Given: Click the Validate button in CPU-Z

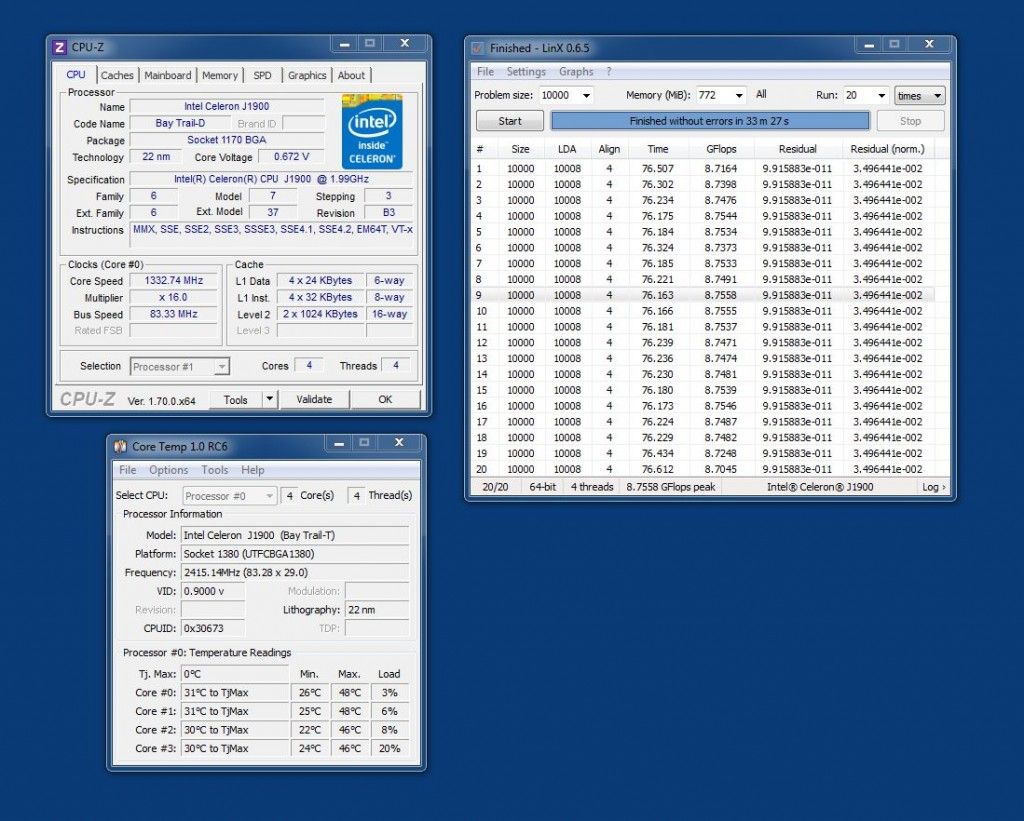Looking at the screenshot, I should (x=314, y=400).
